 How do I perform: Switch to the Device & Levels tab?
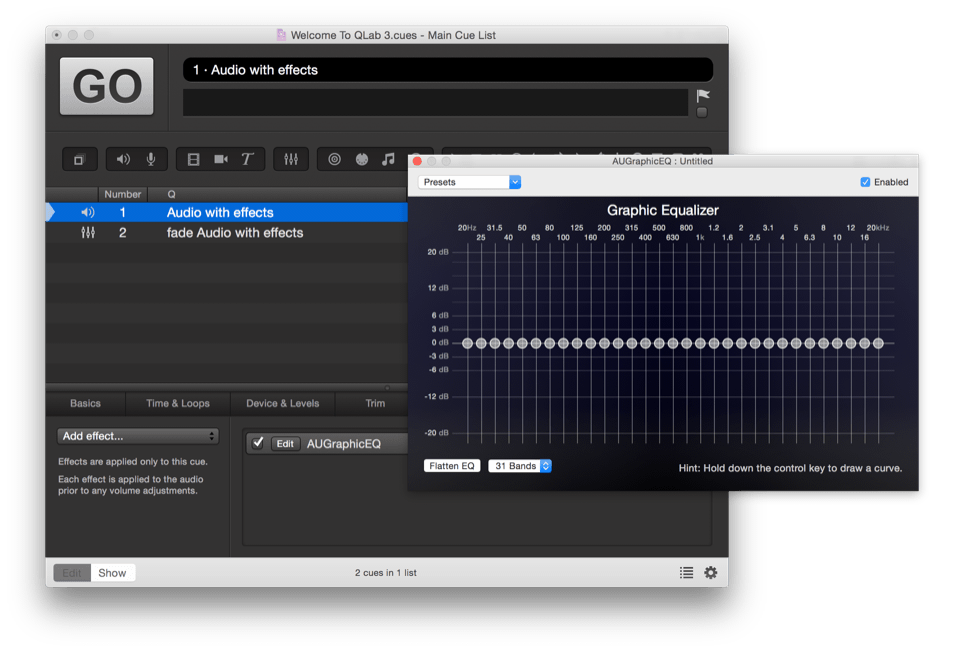pyautogui.click(x=283, y=403)
